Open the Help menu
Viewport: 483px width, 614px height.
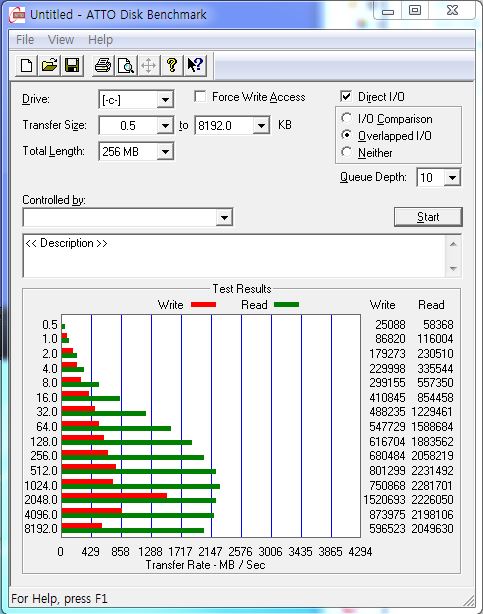(x=100, y=40)
